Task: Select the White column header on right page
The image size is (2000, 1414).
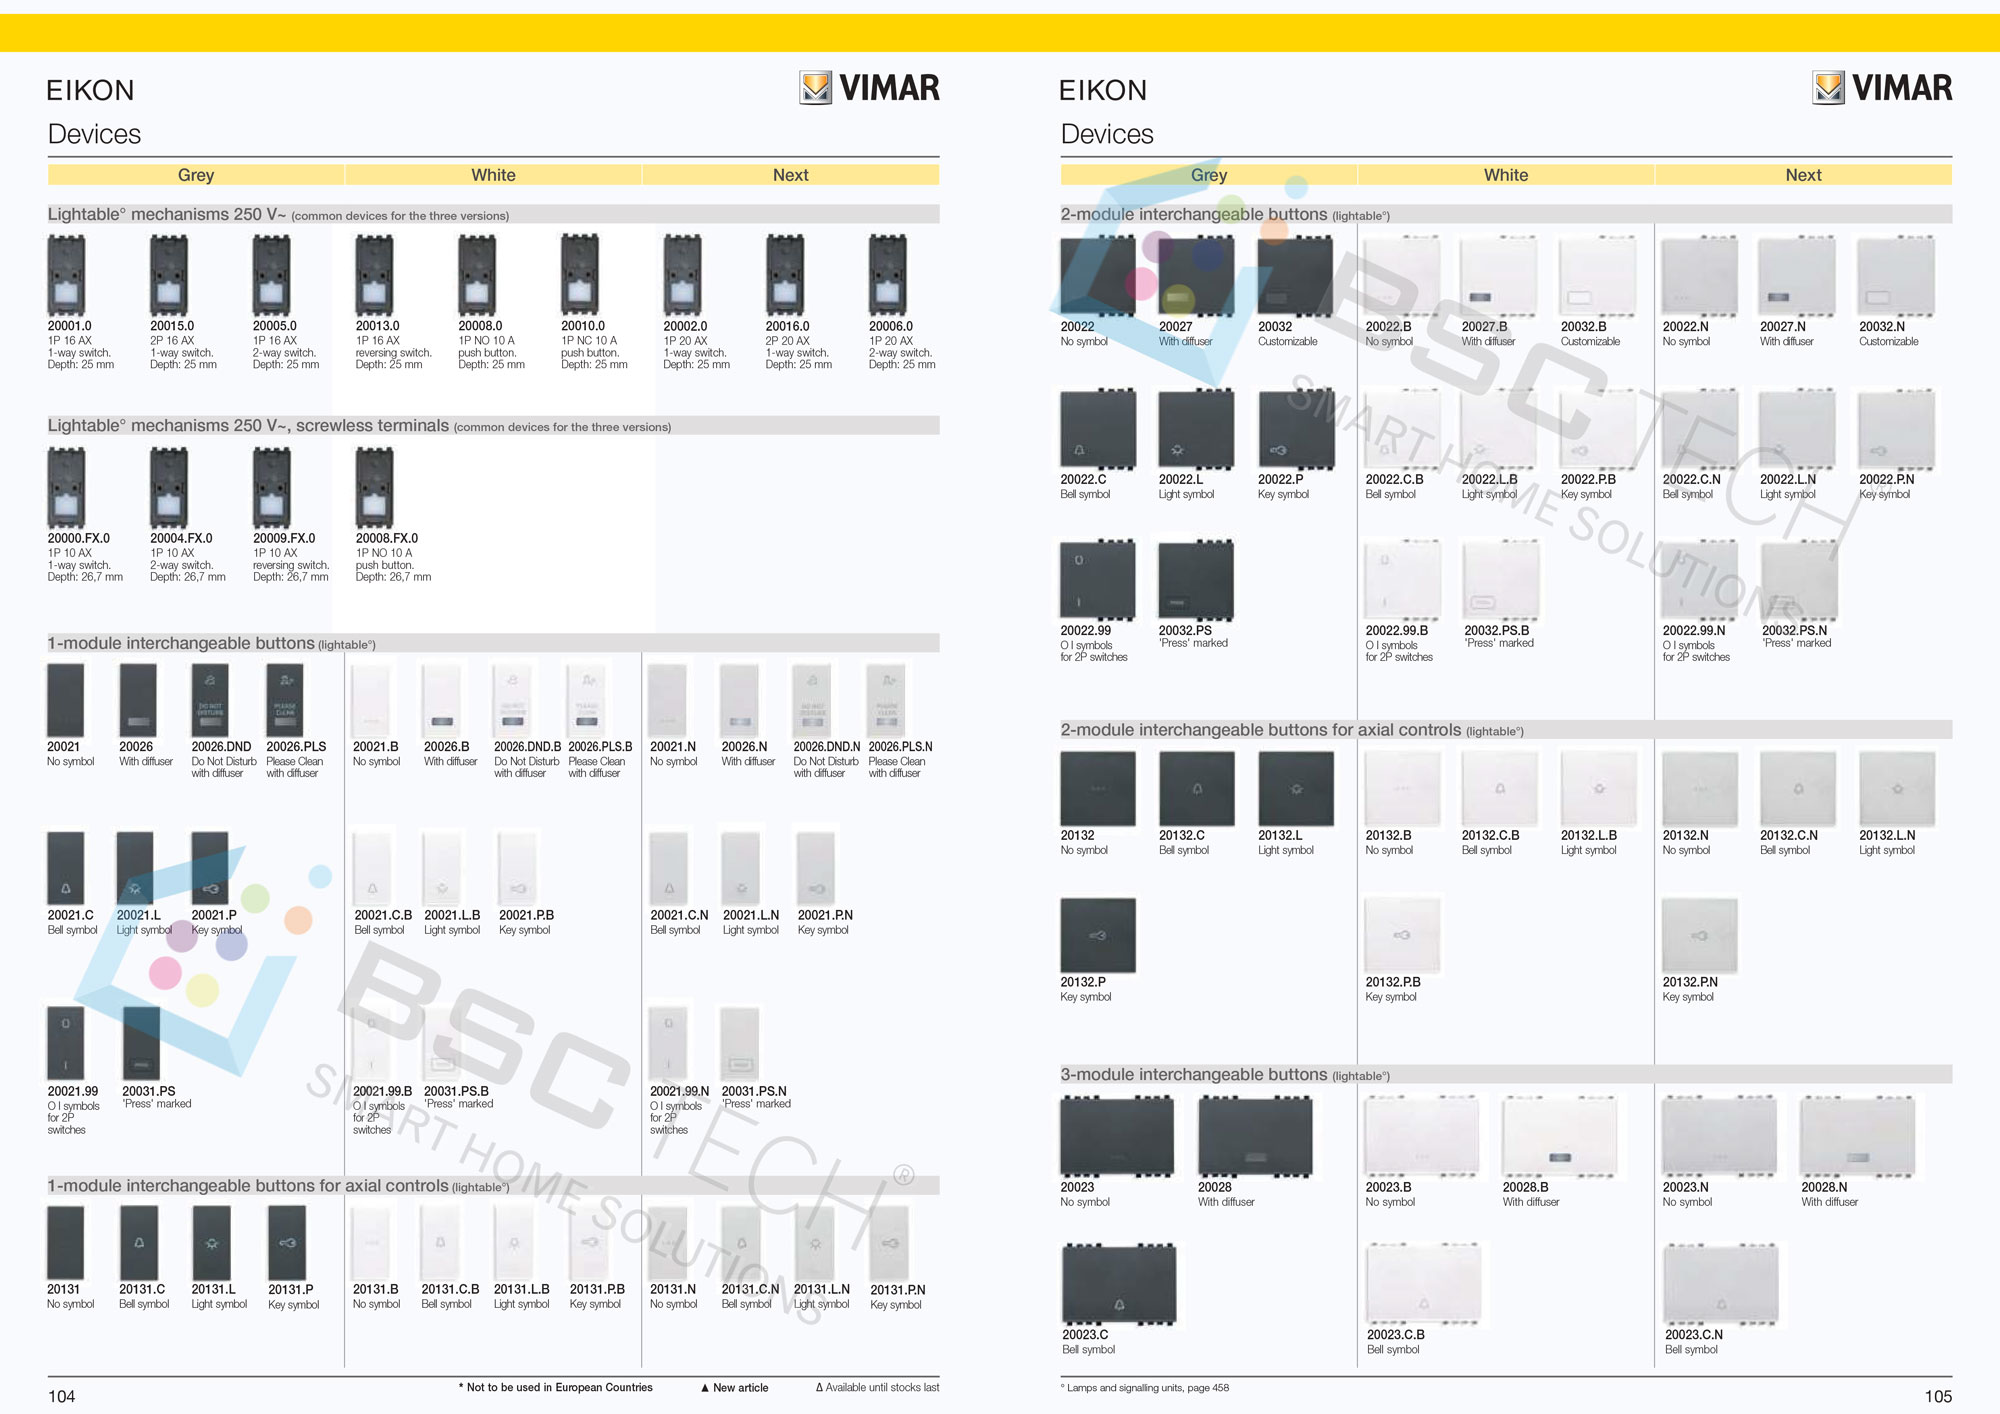Action: pos(1505,175)
